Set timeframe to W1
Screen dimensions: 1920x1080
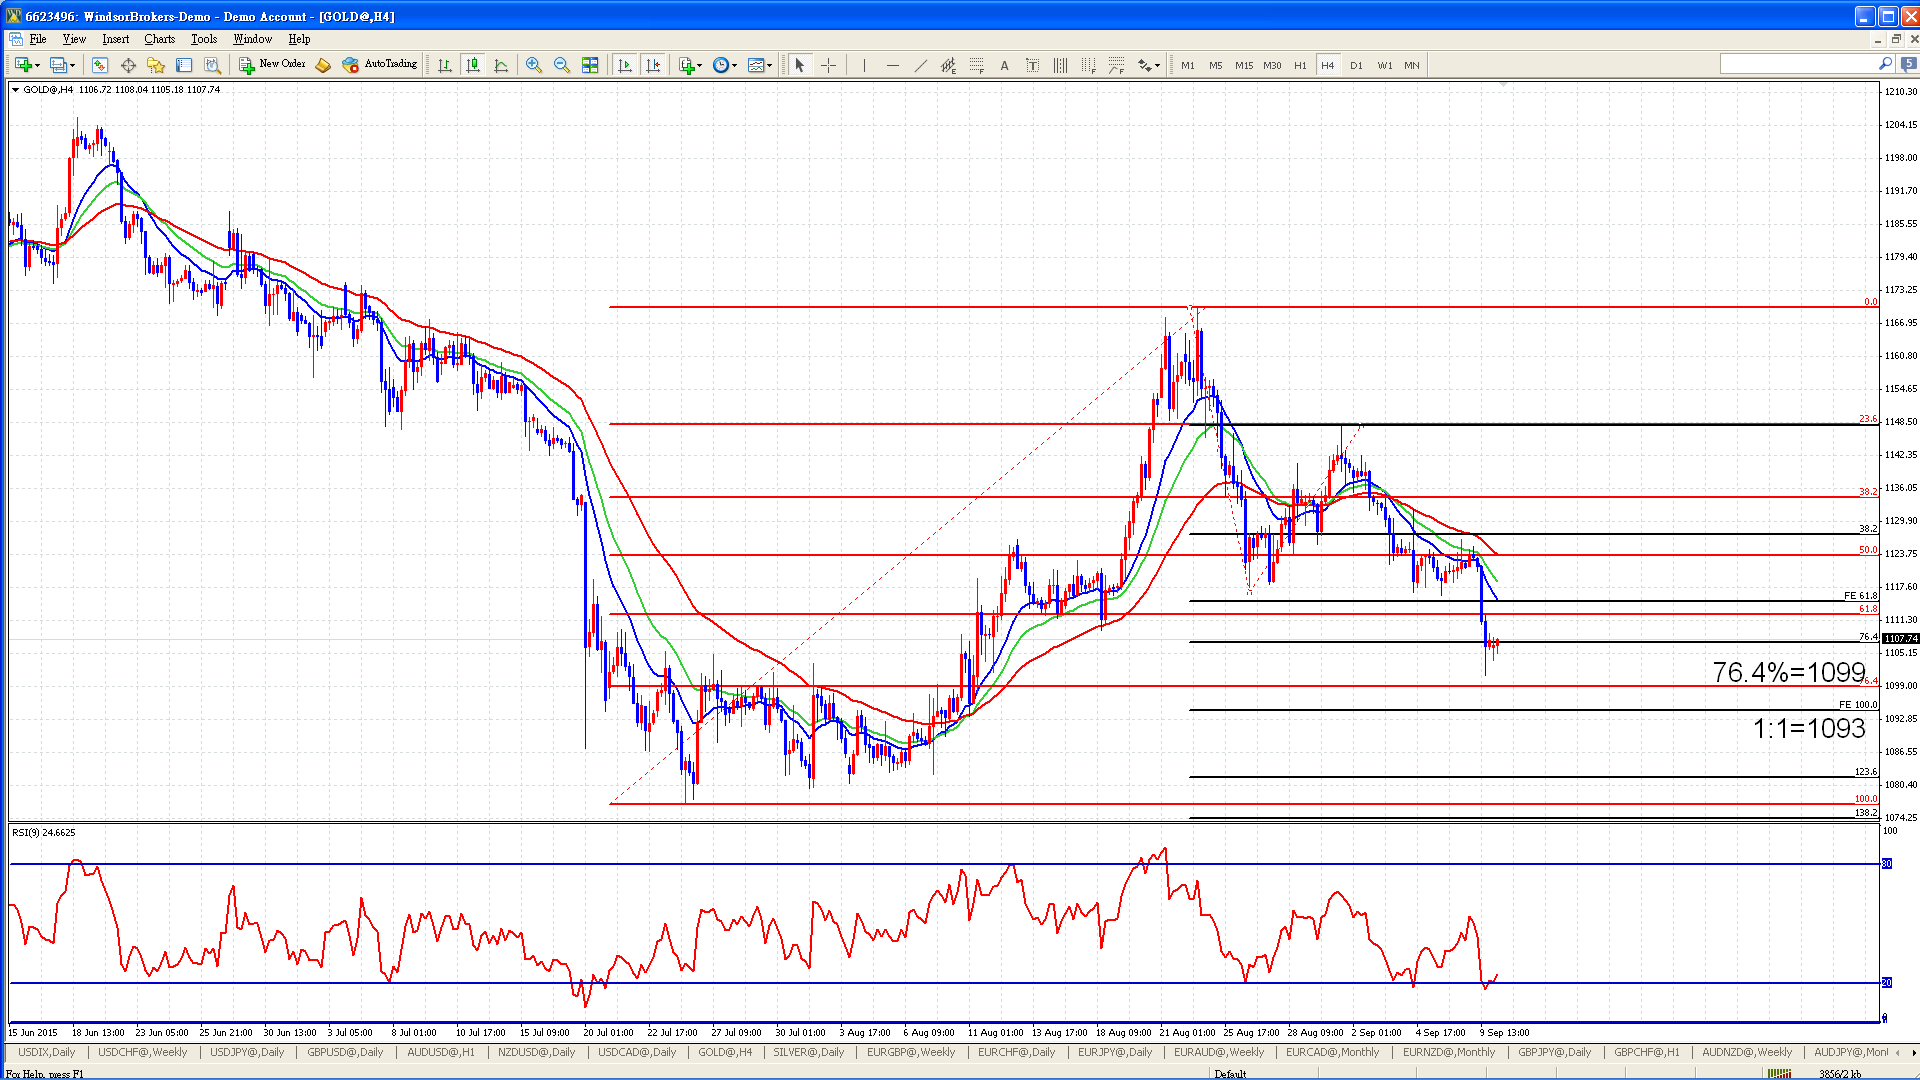[1384, 65]
